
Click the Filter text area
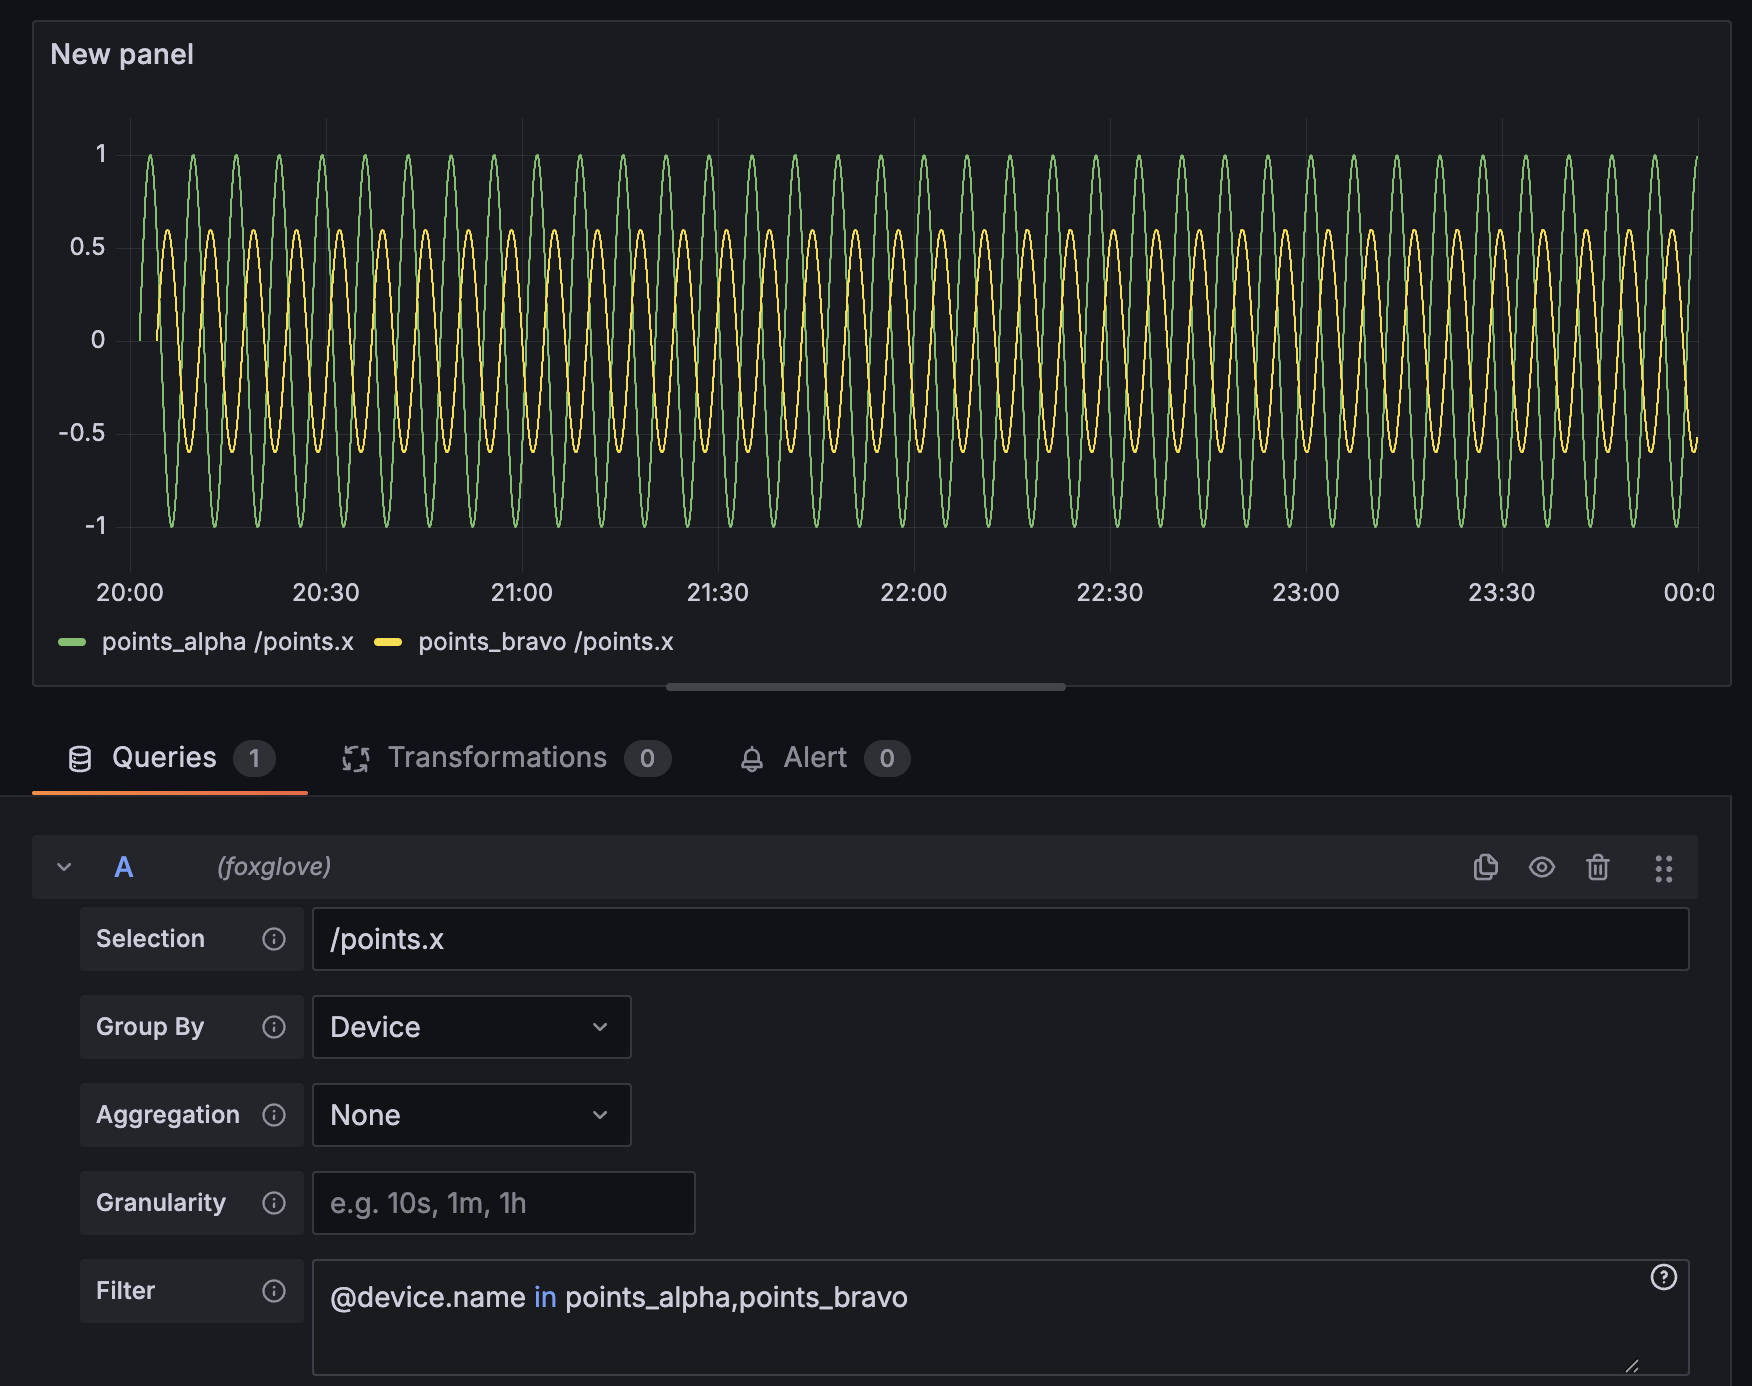click(1001, 1317)
